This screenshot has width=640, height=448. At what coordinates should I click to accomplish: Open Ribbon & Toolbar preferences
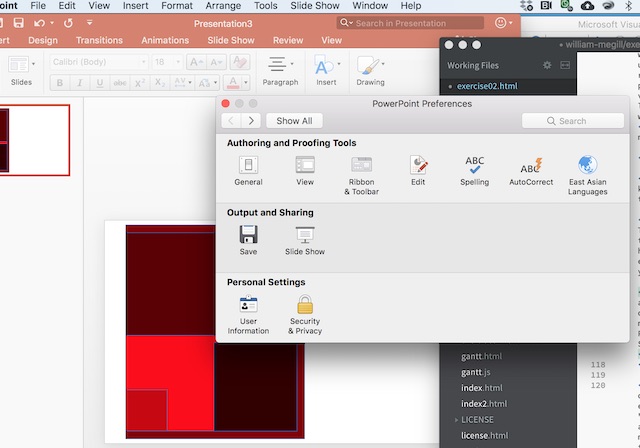tap(361, 174)
